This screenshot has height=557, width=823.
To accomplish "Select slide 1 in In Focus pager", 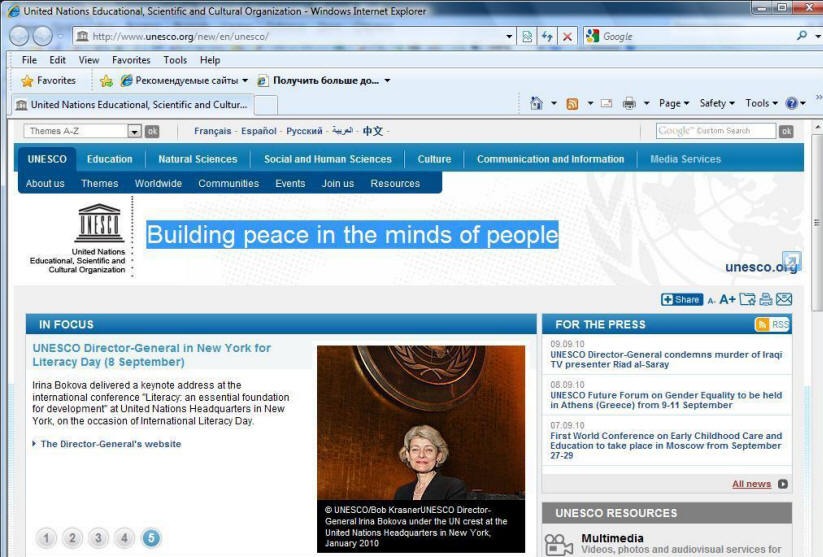I will pos(46,538).
